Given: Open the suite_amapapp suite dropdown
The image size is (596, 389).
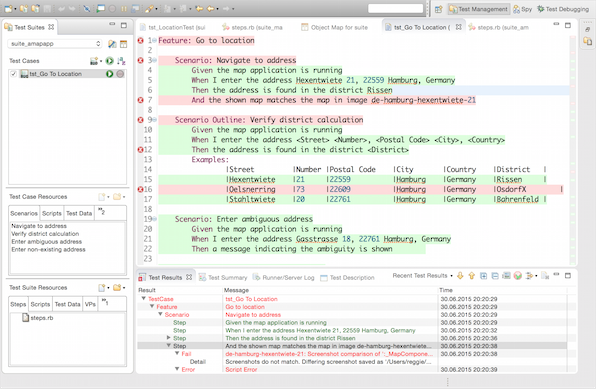Looking at the screenshot, I should tap(55, 44).
